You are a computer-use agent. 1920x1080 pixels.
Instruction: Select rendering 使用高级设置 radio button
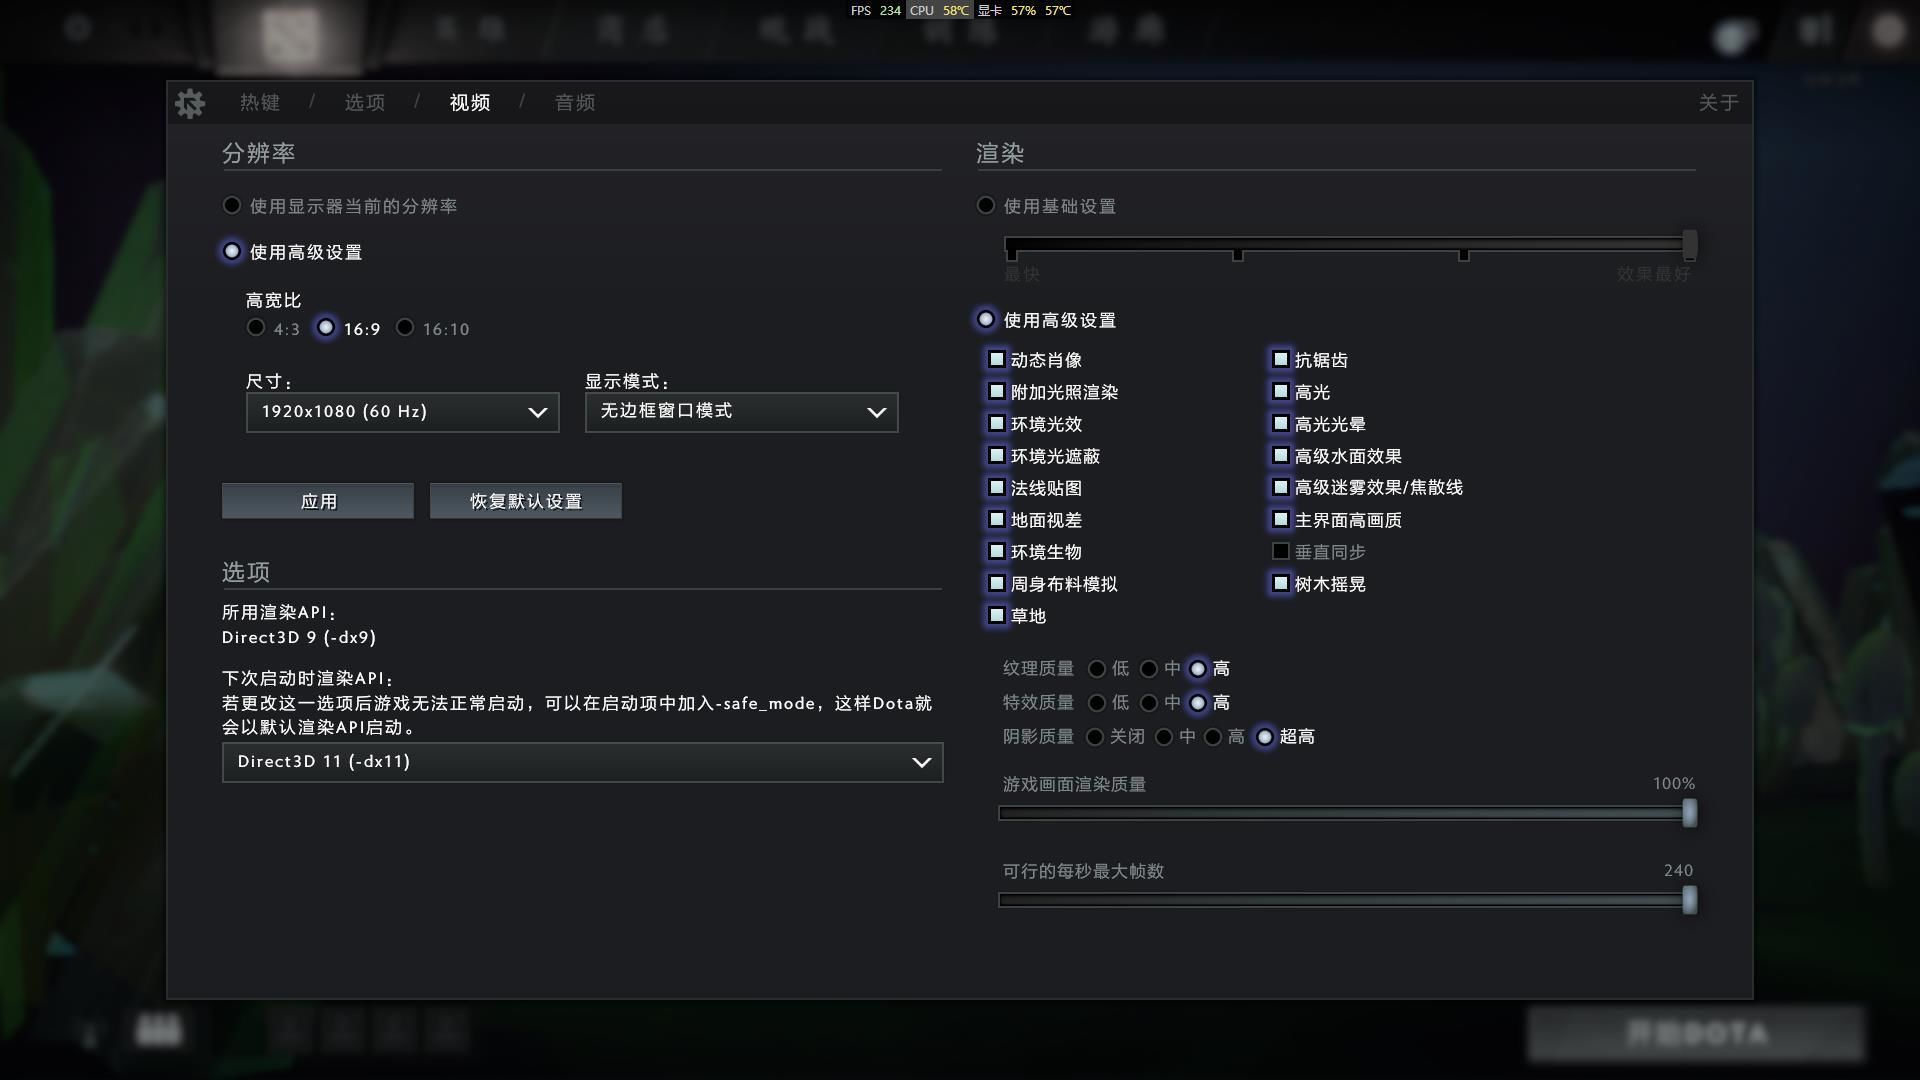986,319
